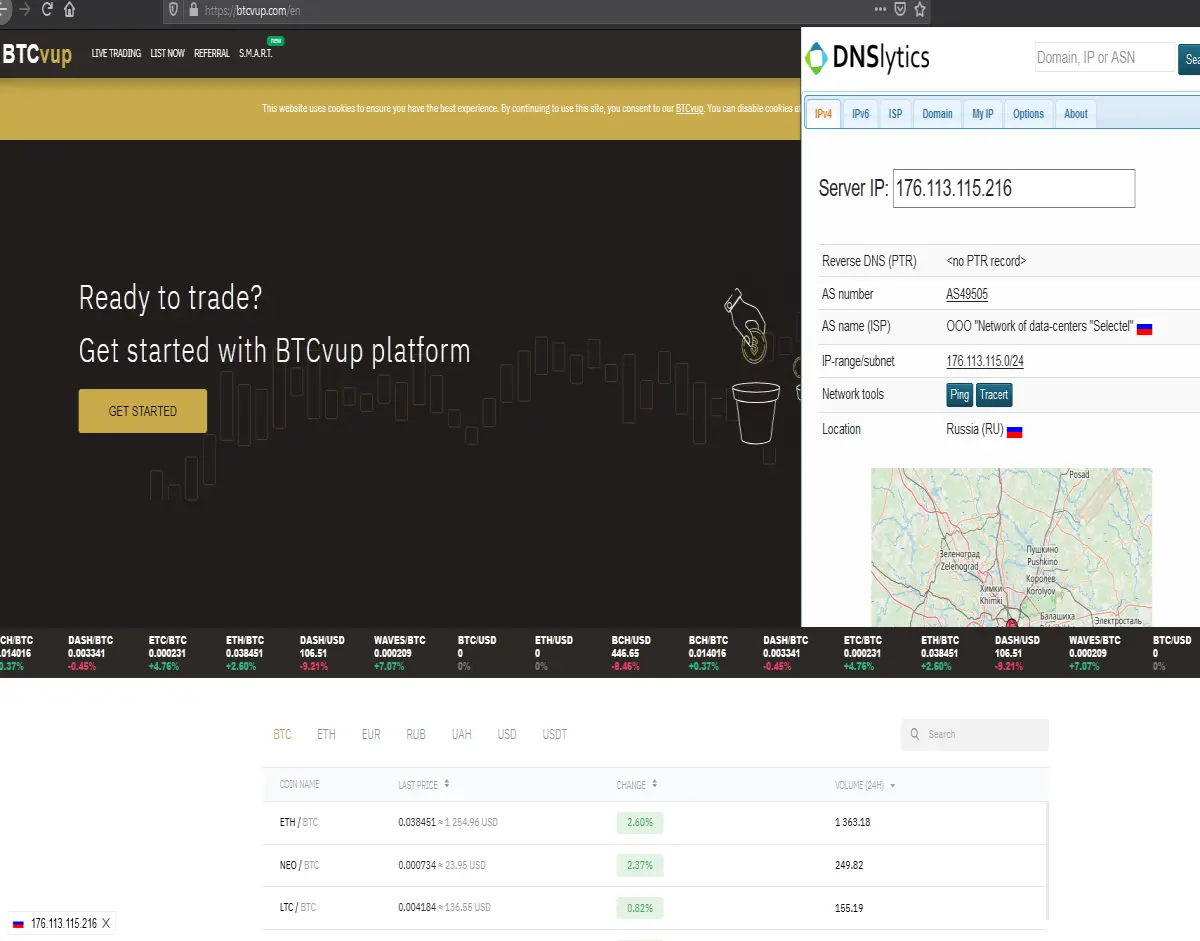Open the About tab in DNSlytics
This screenshot has width=1200, height=941.
pos(1076,114)
